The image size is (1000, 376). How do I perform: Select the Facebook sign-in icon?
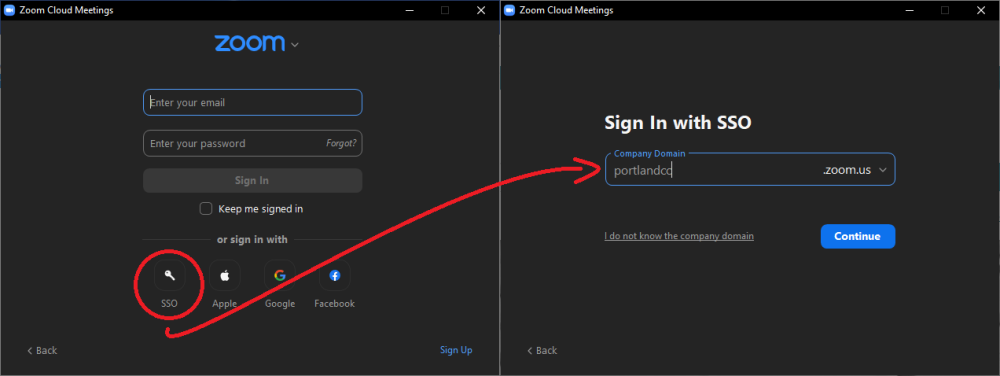[x=334, y=275]
